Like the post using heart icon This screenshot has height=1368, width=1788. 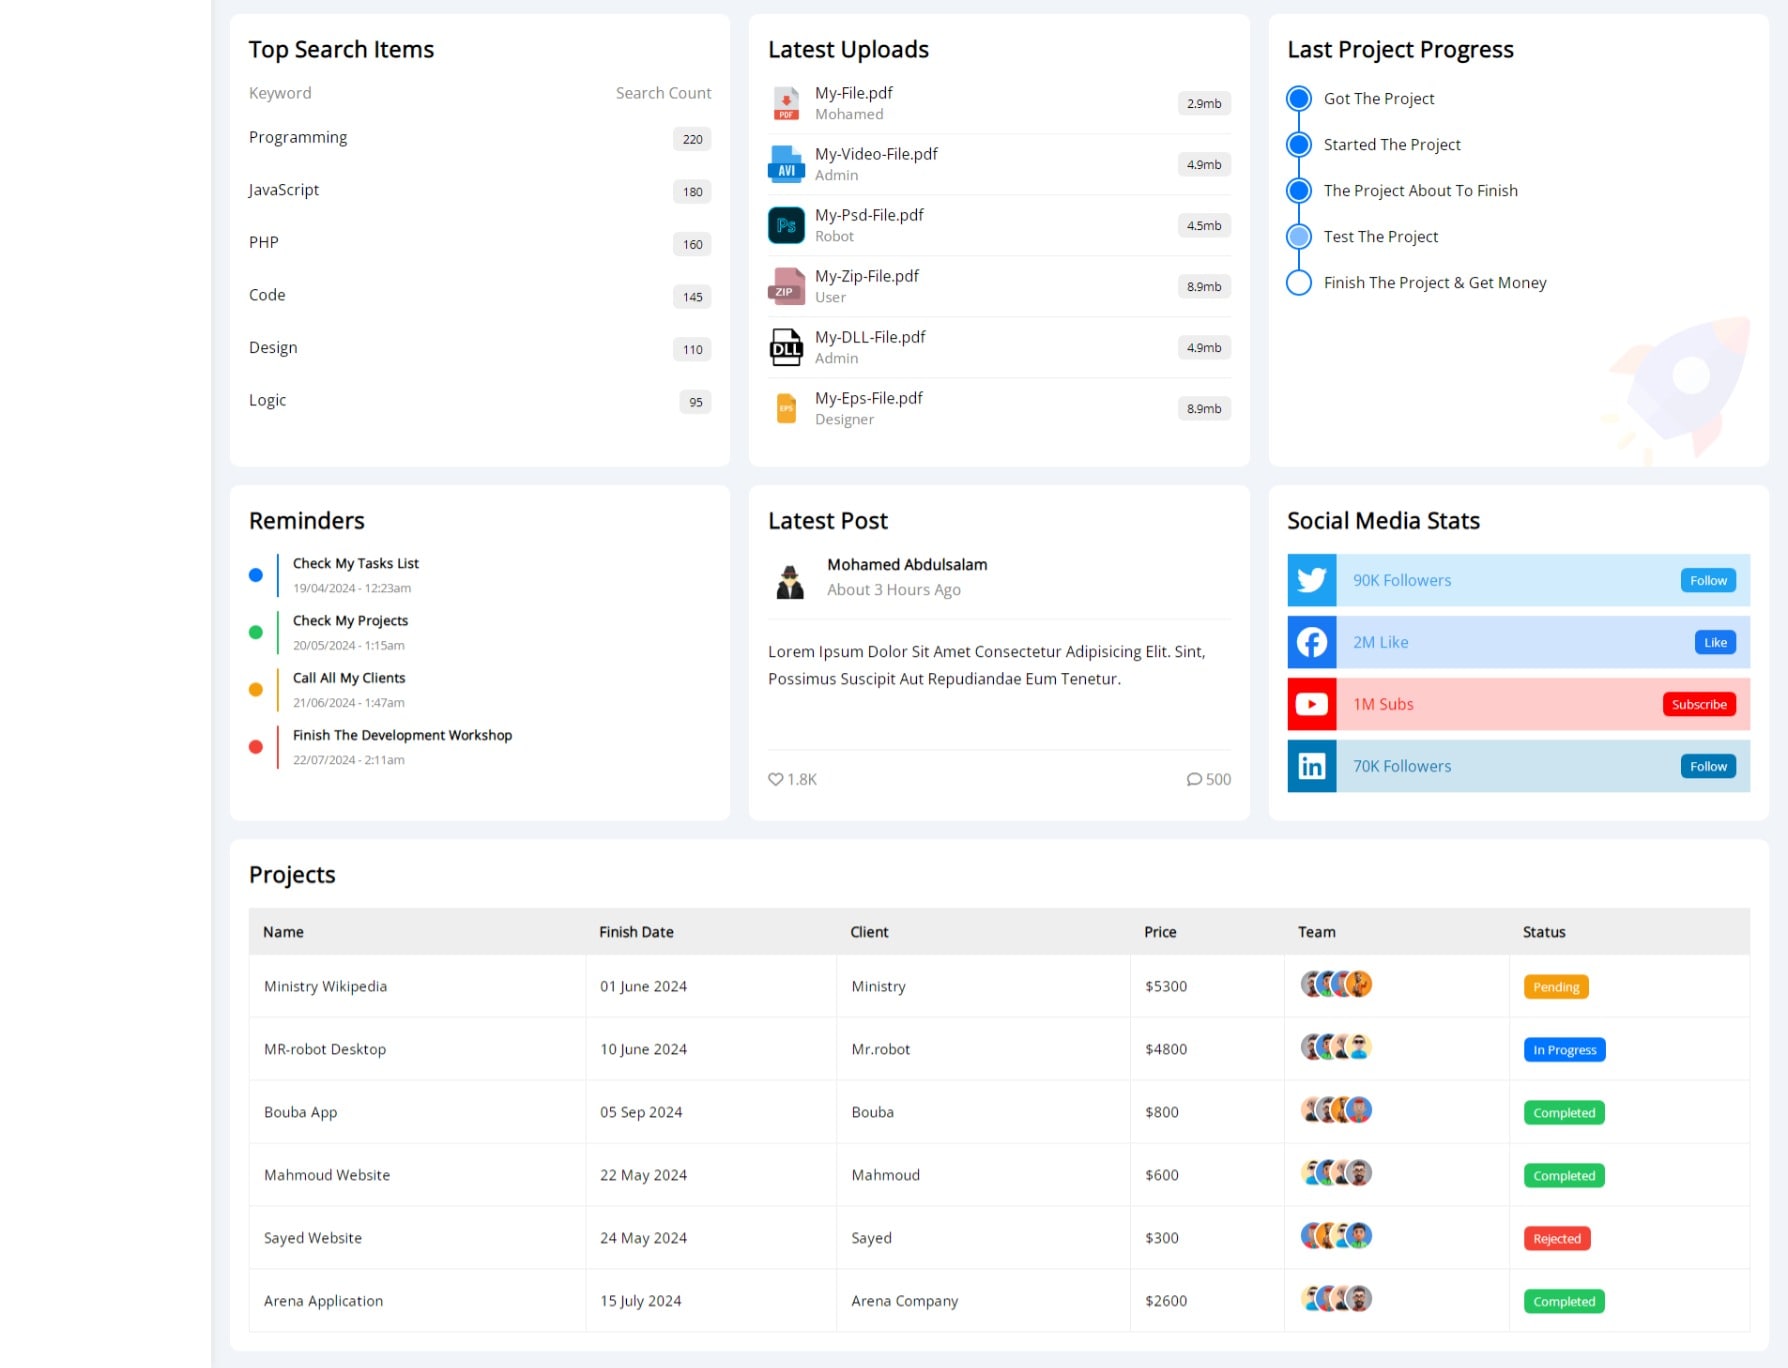pos(776,779)
